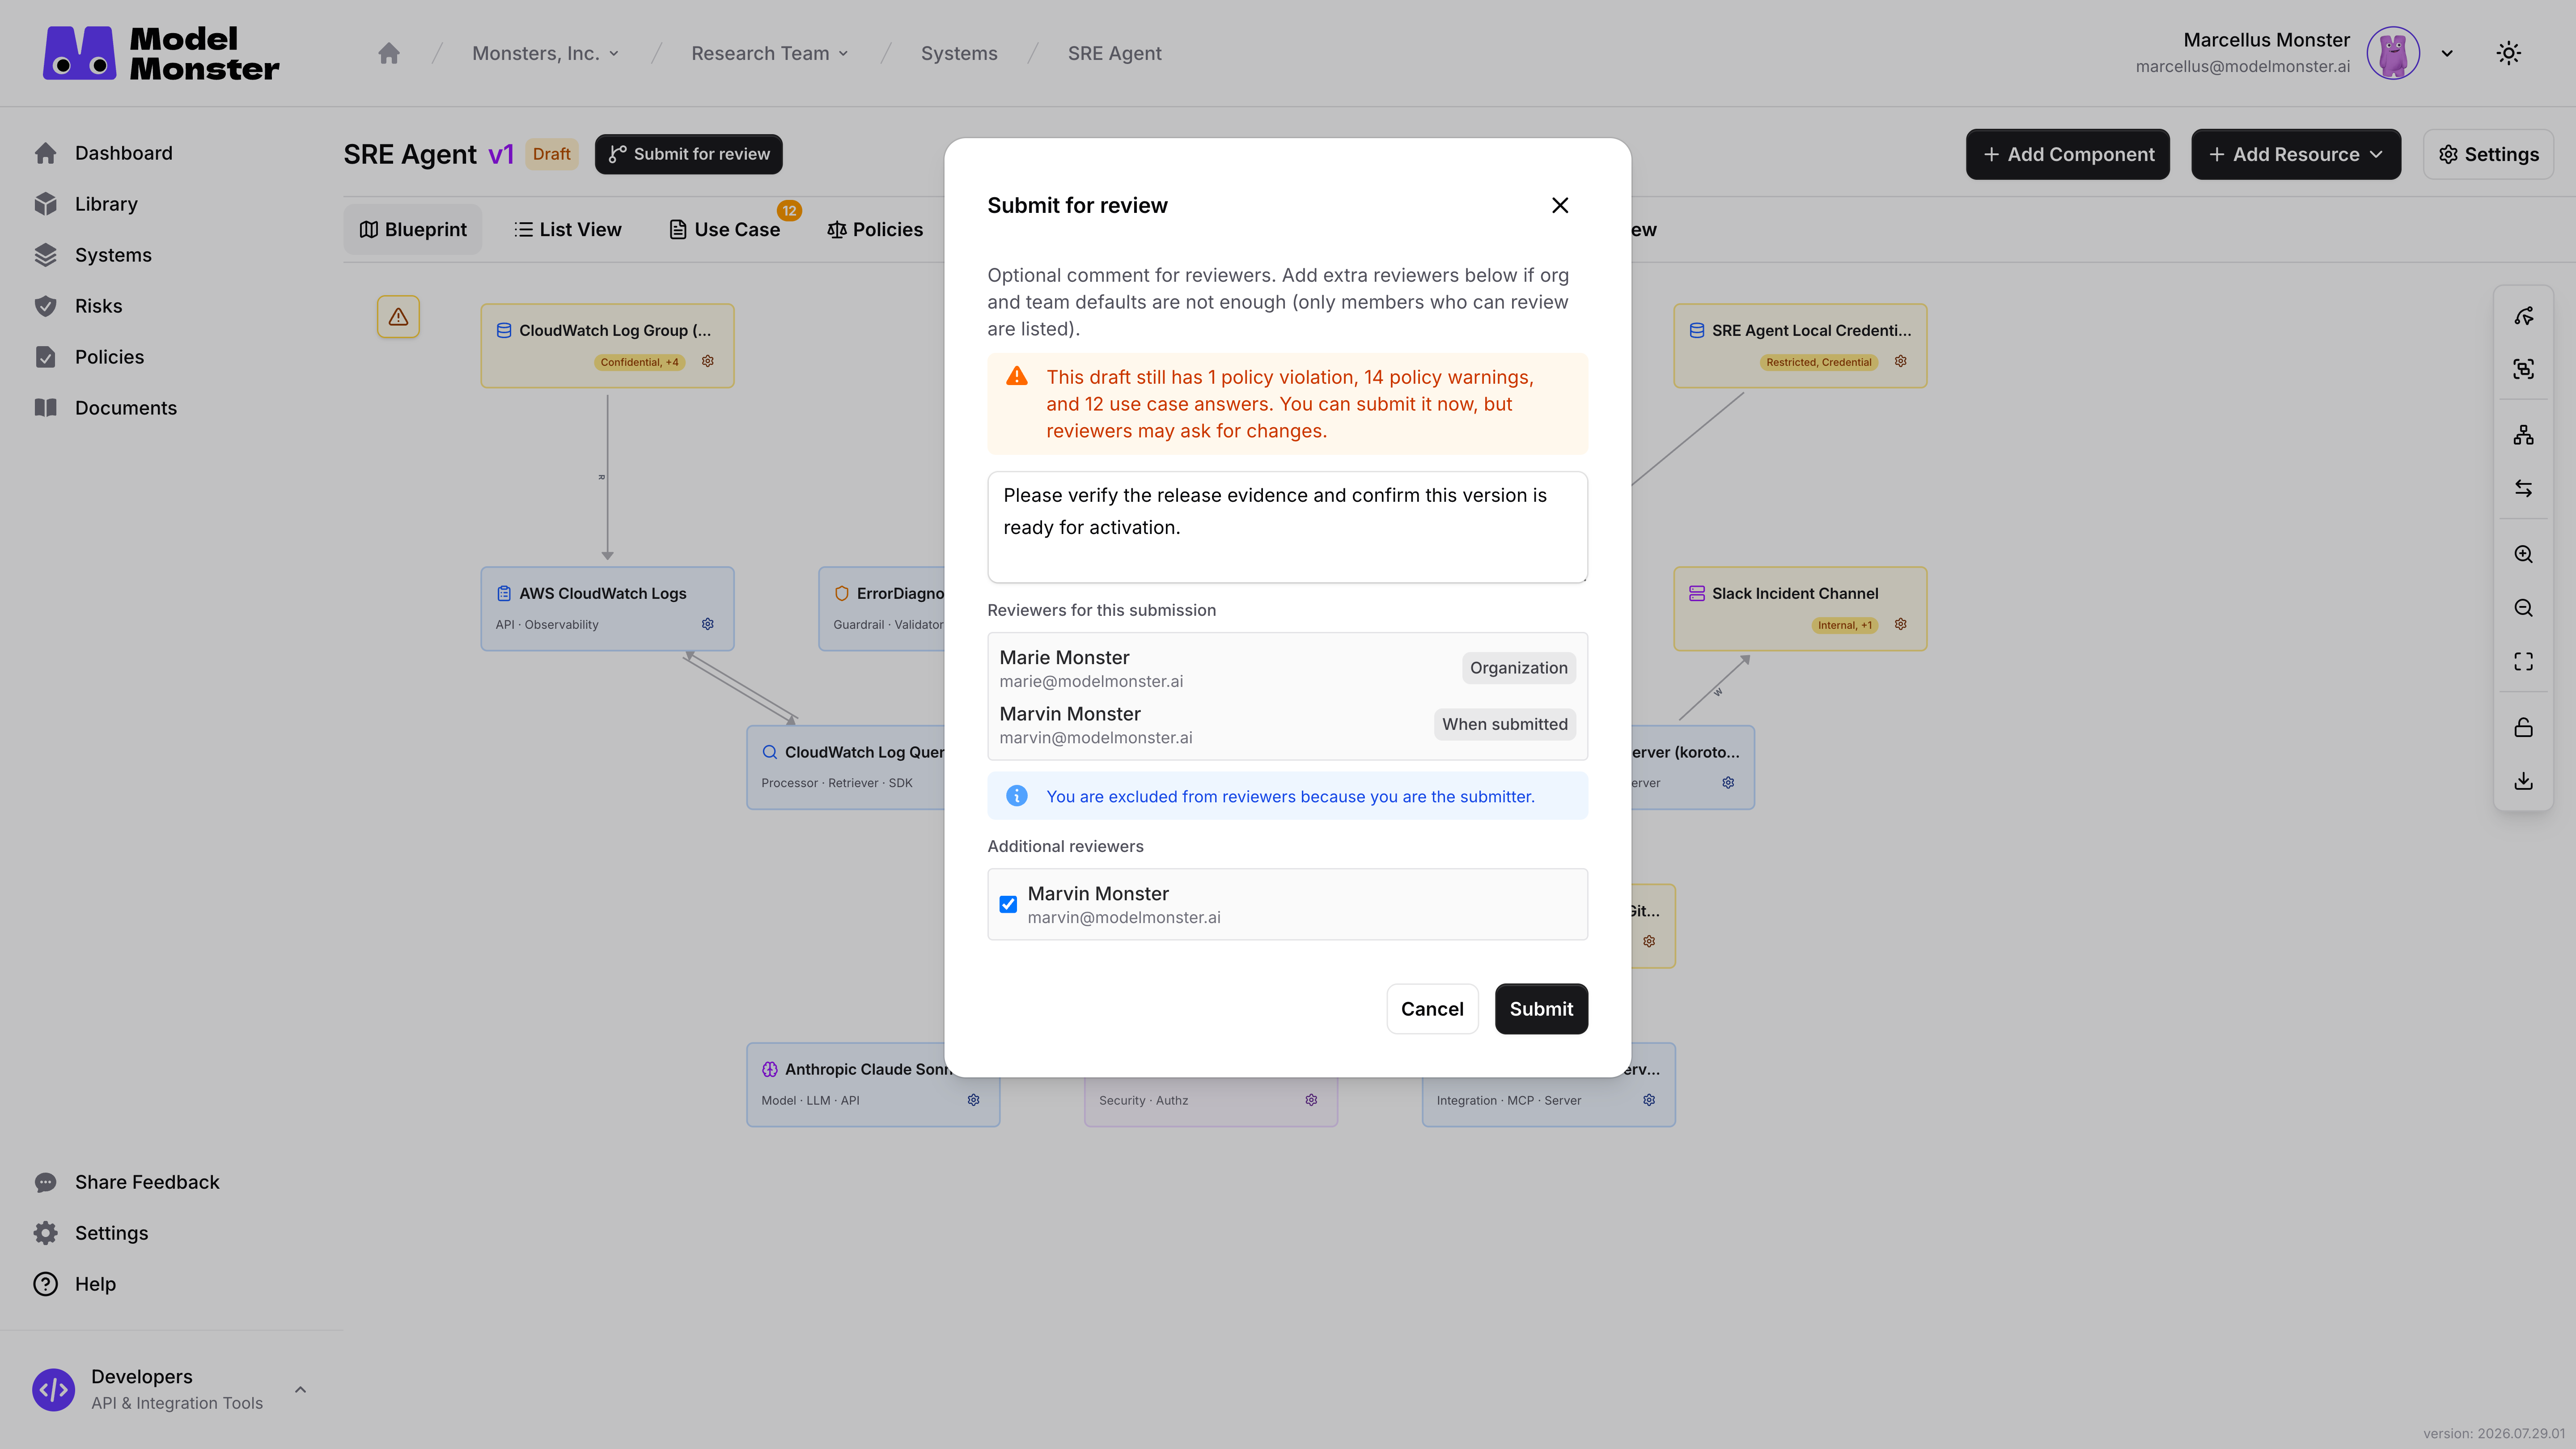This screenshot has width=2576, height=1449.
Task: Click the warning triangle icon on canvas
Action: 398,317
